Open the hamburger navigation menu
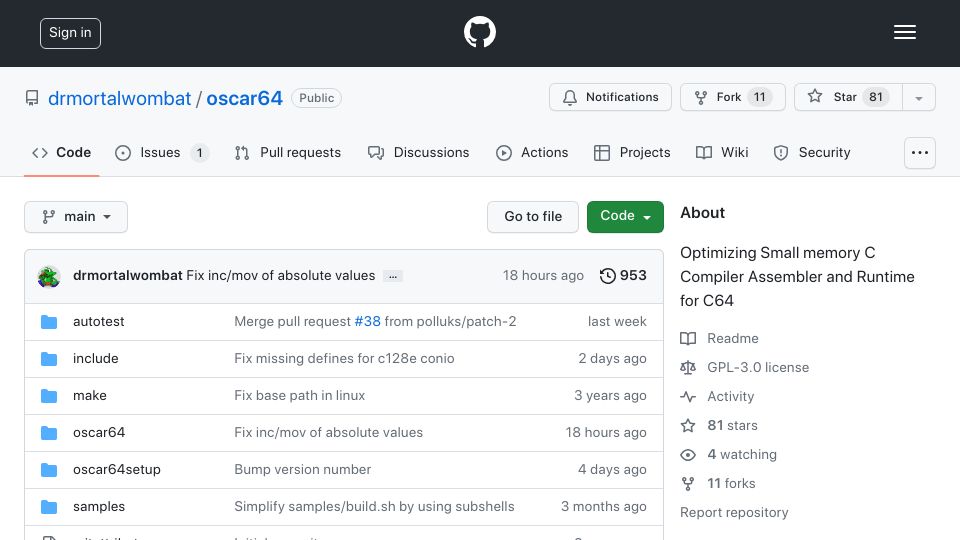 point(904,32)
